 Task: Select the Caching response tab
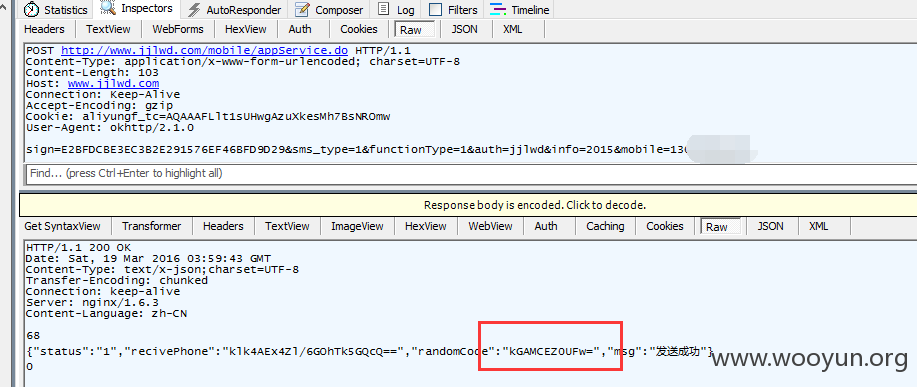[605, 226]
